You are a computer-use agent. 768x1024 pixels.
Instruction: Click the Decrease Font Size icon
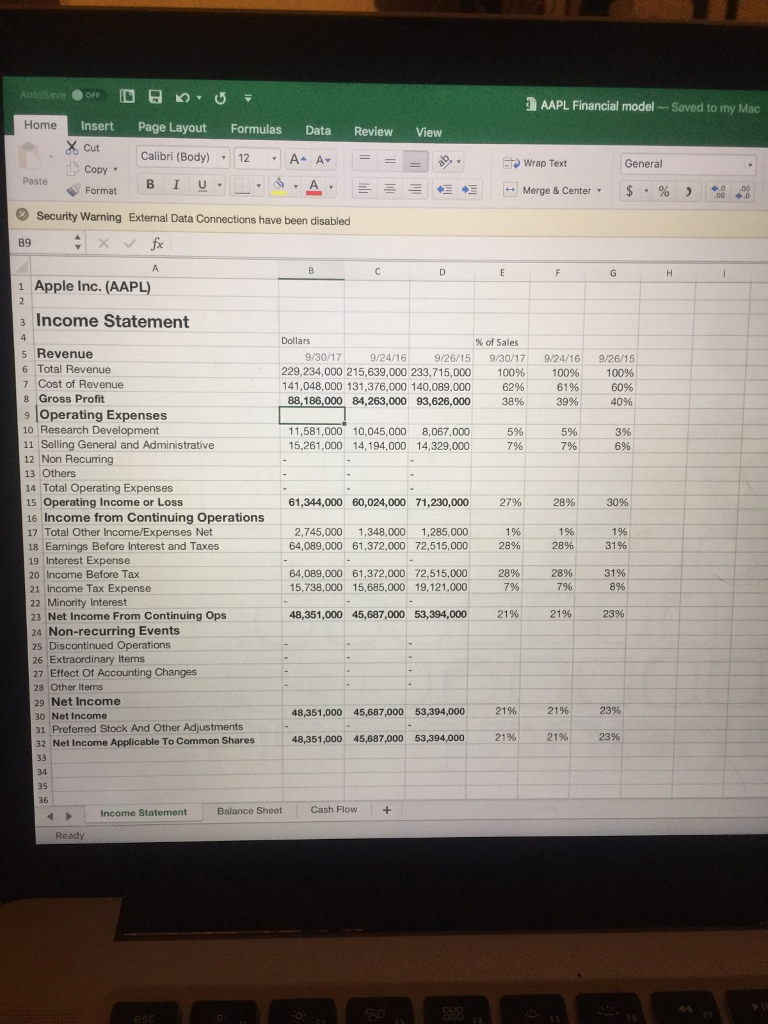323,159
